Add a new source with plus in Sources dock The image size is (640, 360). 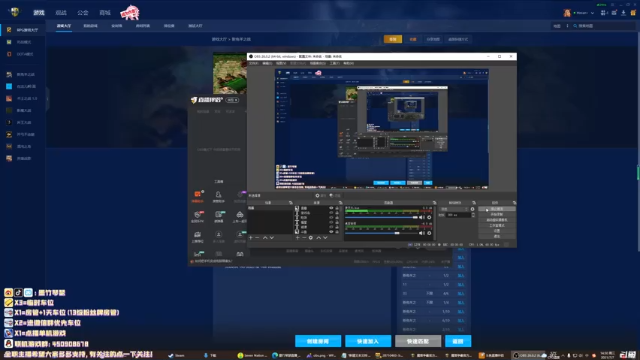(x=298, y=238)
